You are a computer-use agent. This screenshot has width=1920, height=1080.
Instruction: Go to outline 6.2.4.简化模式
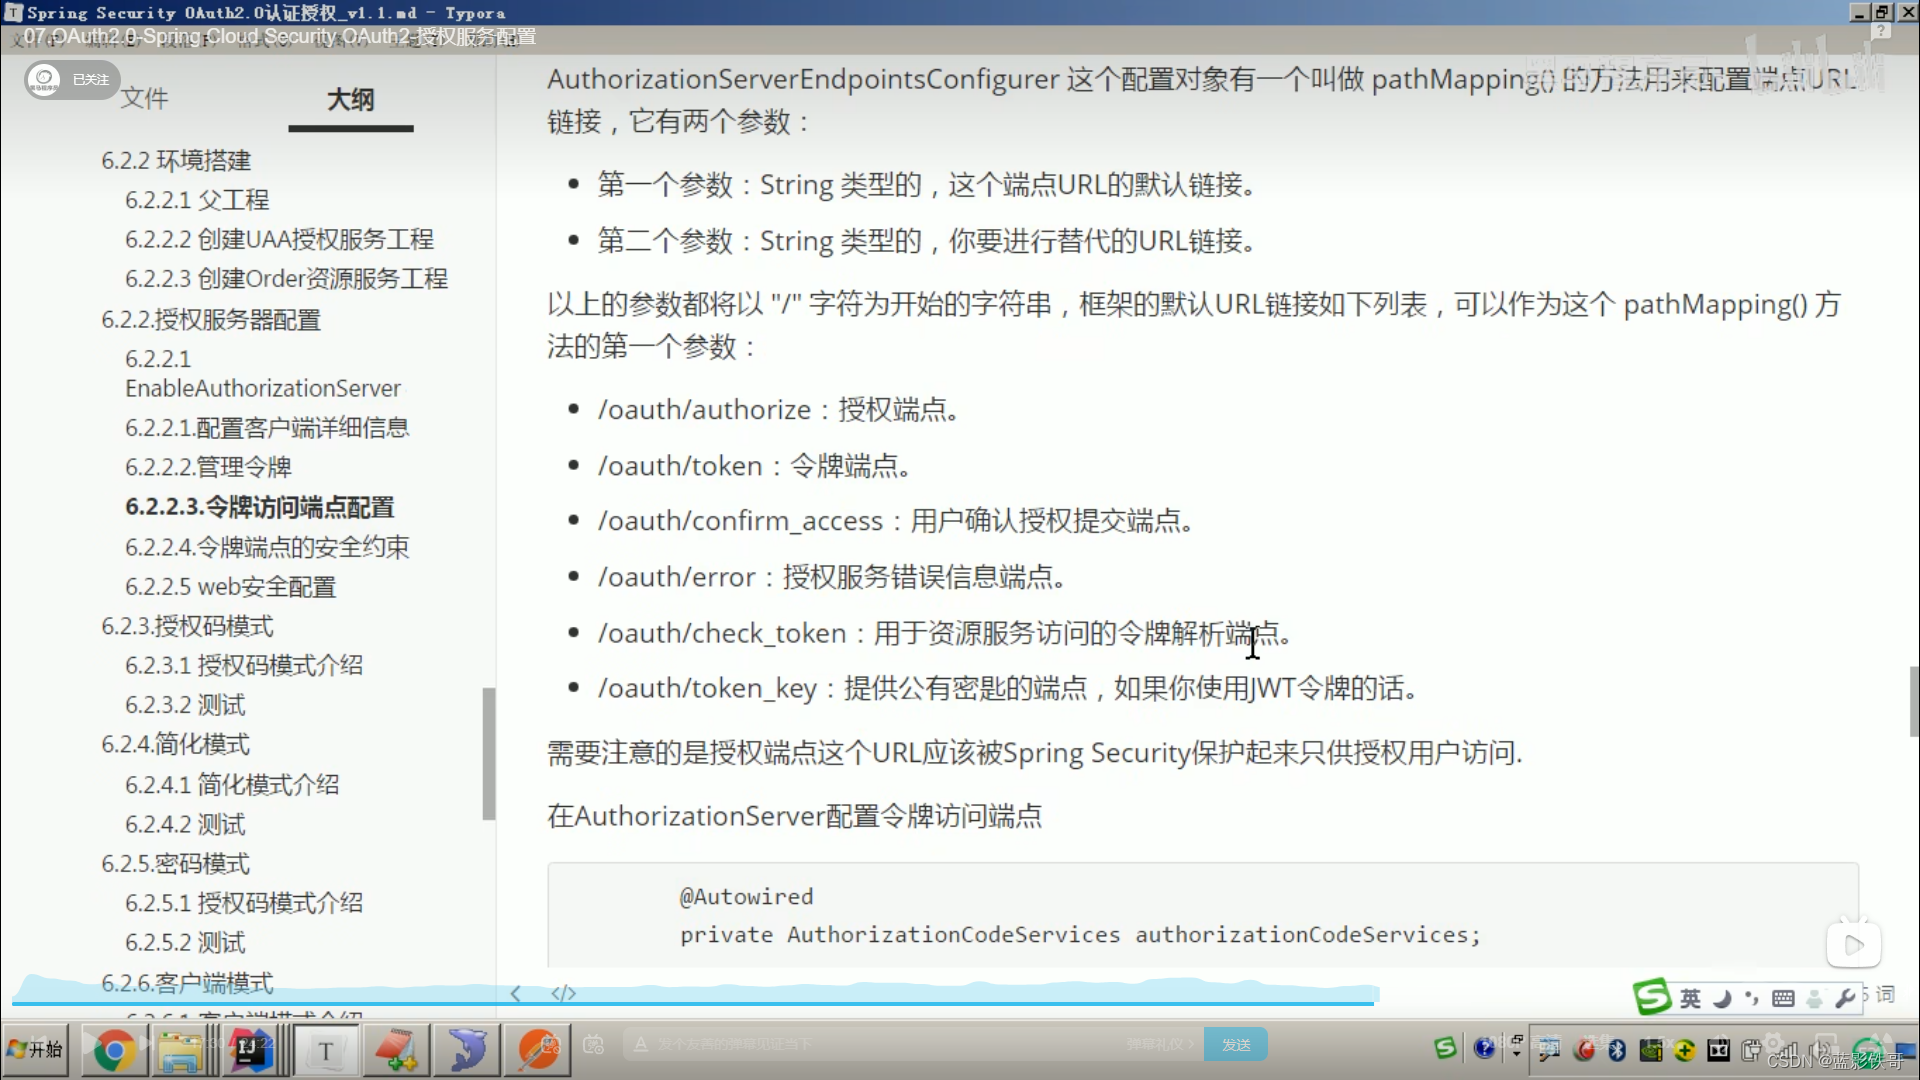point(176,744)
